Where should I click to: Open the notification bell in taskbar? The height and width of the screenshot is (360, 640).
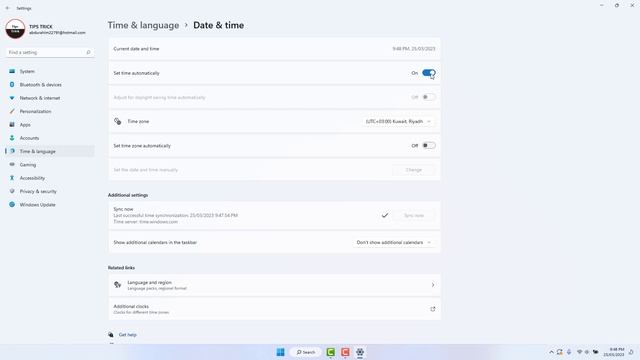631,352
